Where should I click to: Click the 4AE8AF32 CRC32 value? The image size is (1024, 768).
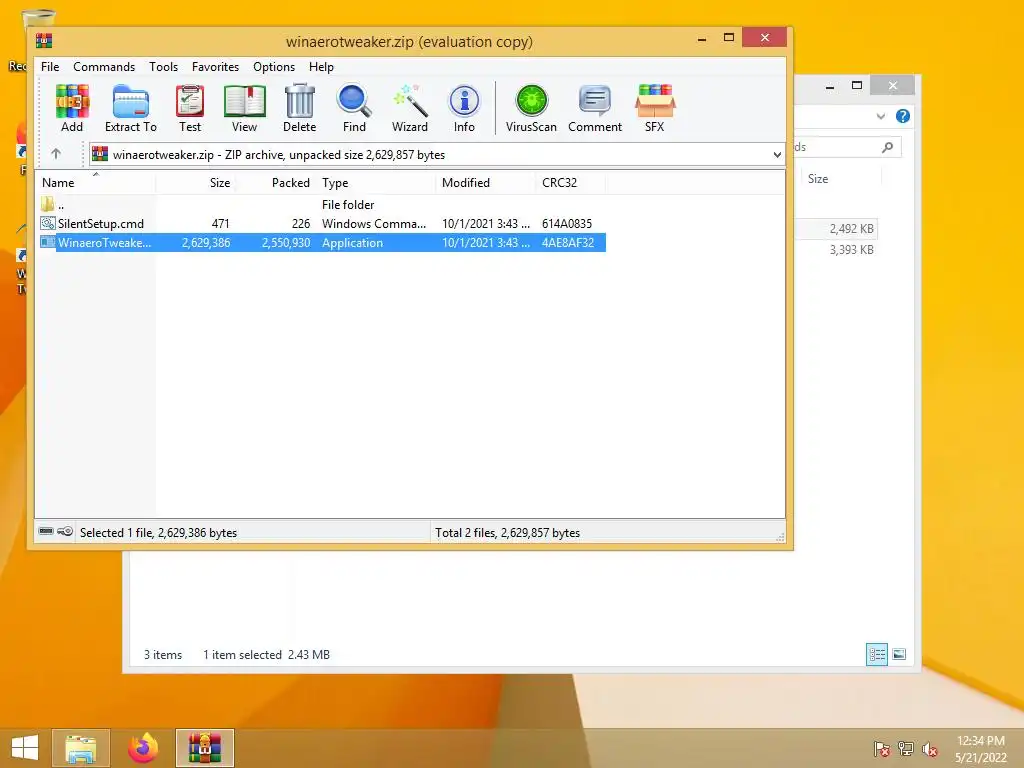568,242
